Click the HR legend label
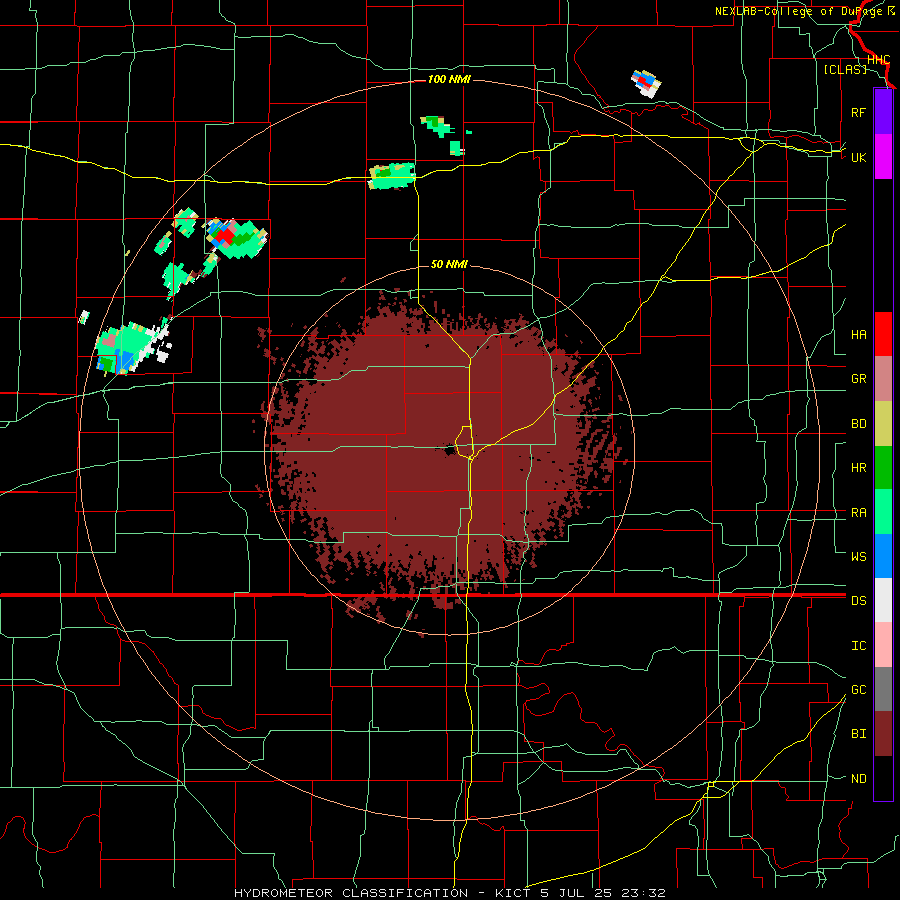900x900 pixels. (x=858, y=468)
